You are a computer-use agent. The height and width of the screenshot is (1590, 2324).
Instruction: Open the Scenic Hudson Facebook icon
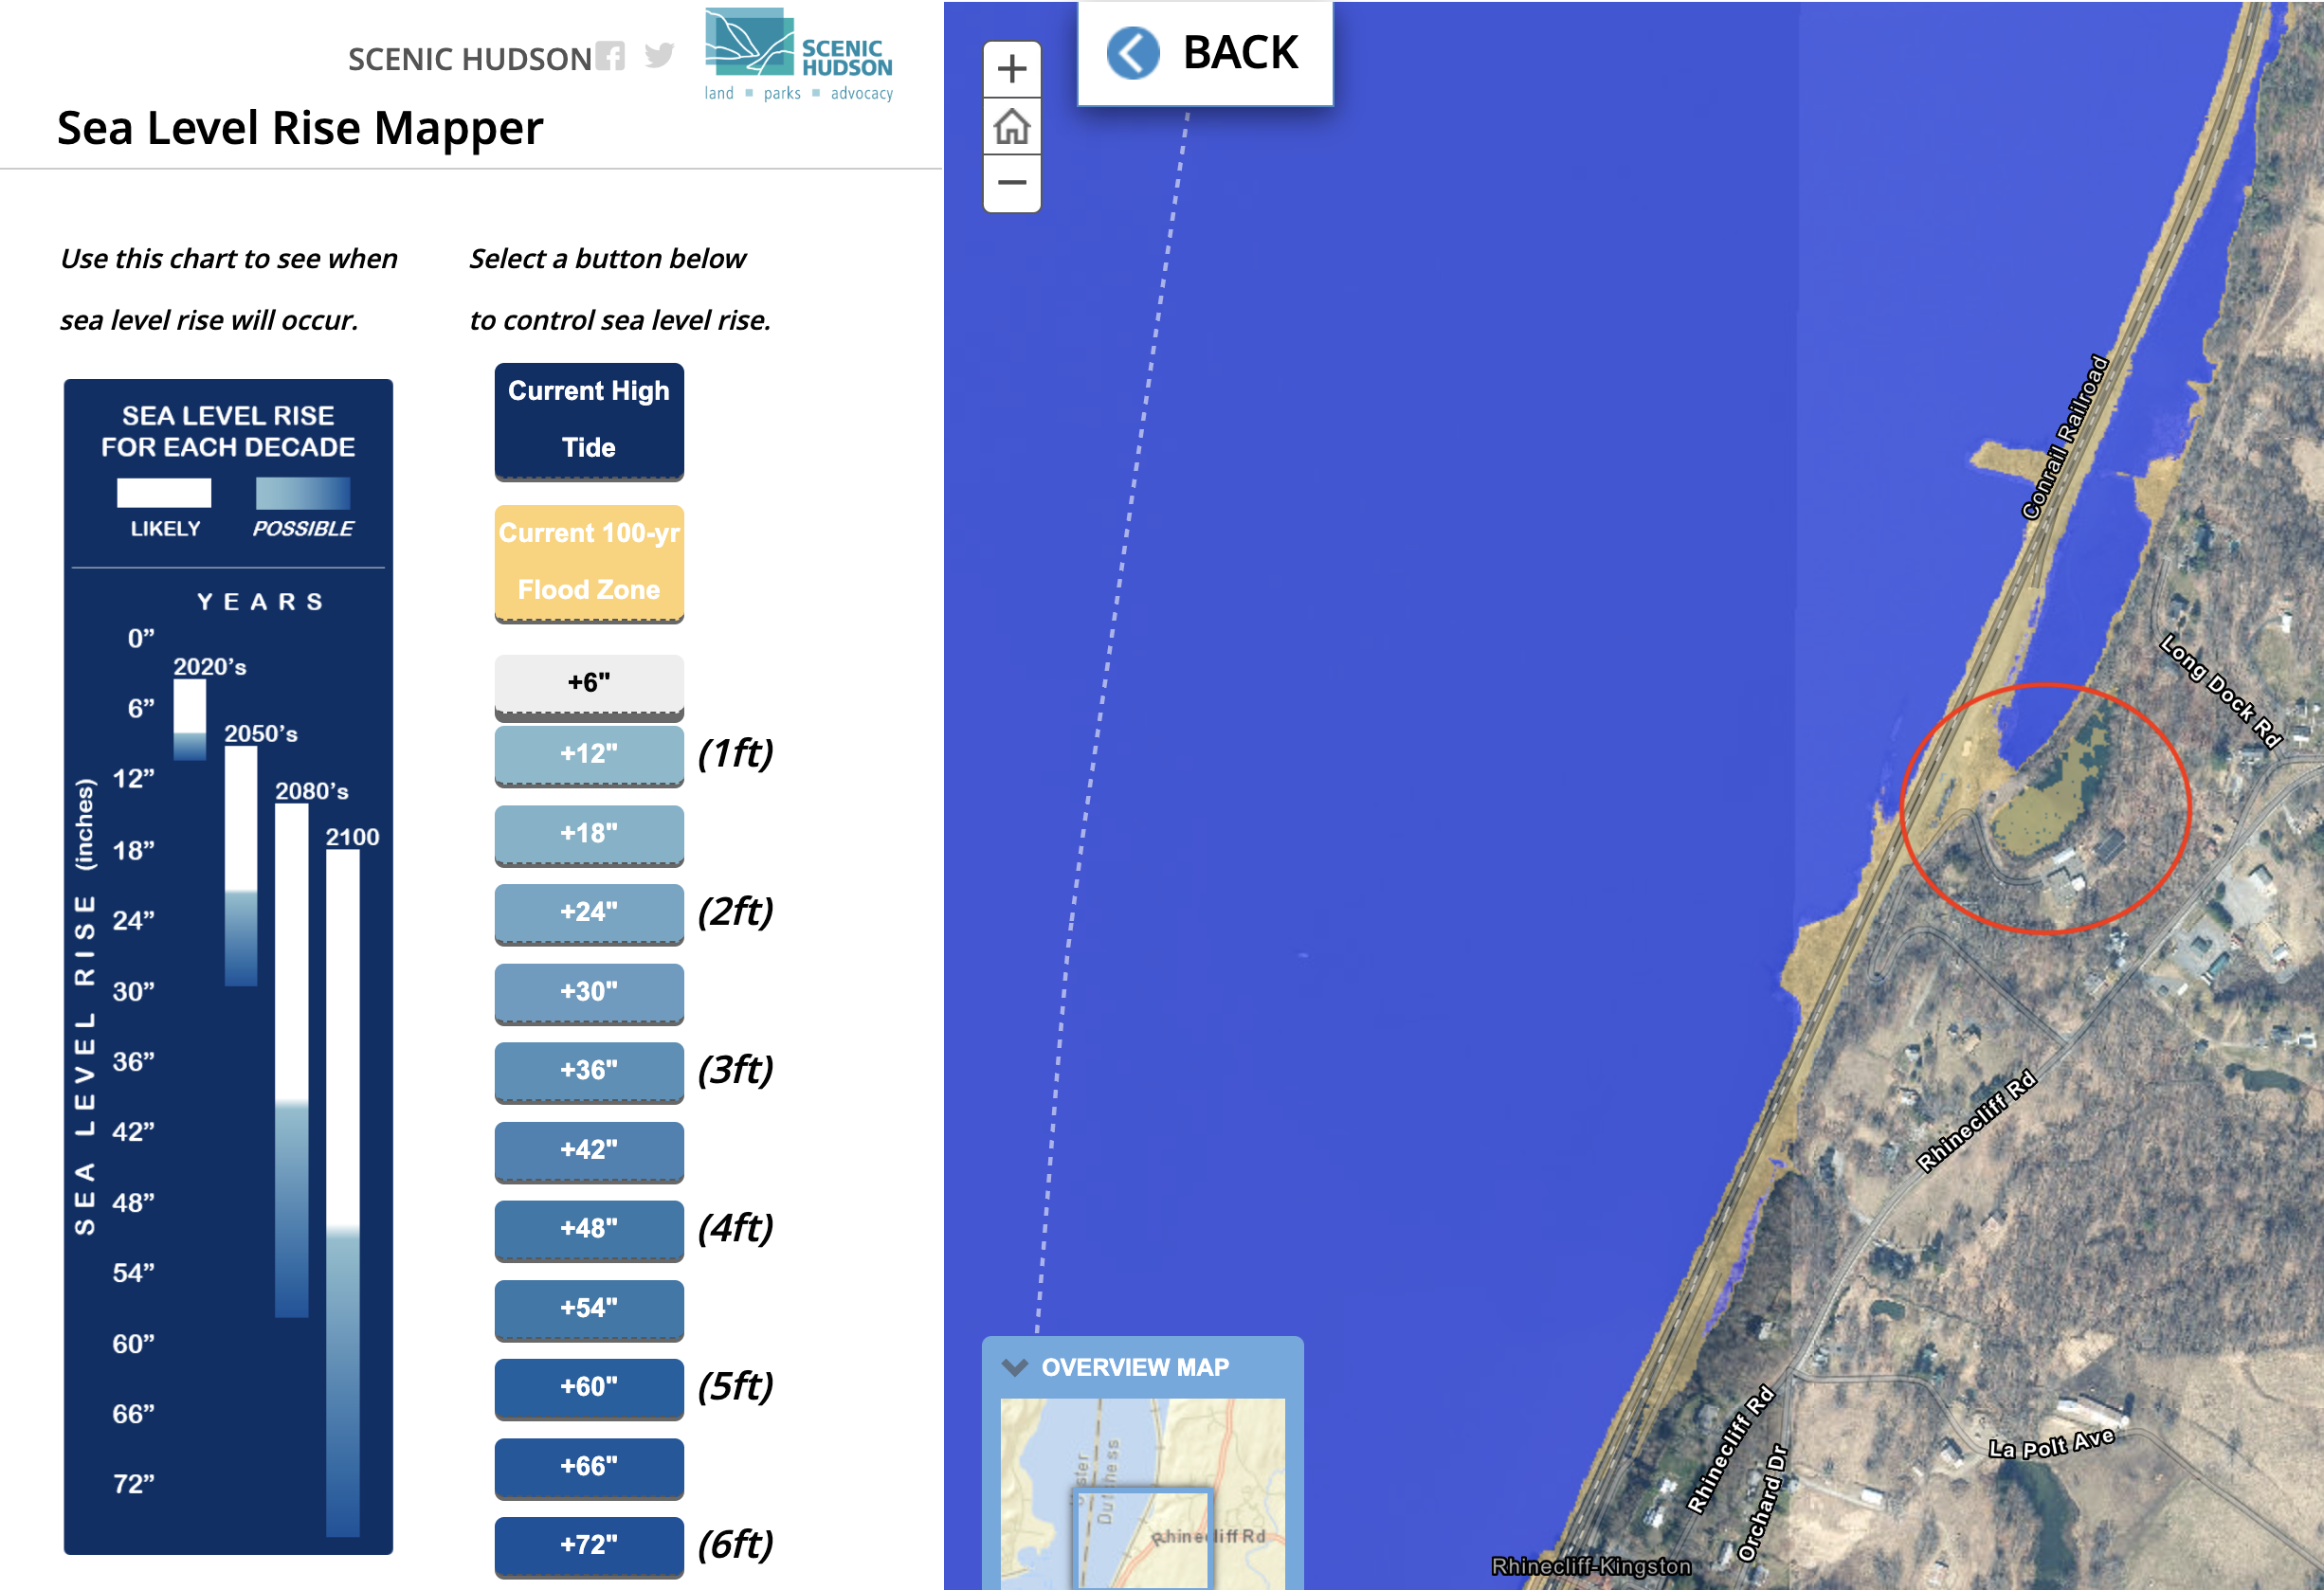(x=610, y=56)
